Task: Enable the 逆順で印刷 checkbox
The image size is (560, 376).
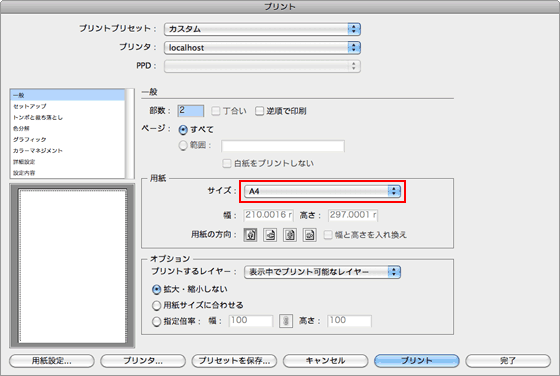Action: [259, 111]
